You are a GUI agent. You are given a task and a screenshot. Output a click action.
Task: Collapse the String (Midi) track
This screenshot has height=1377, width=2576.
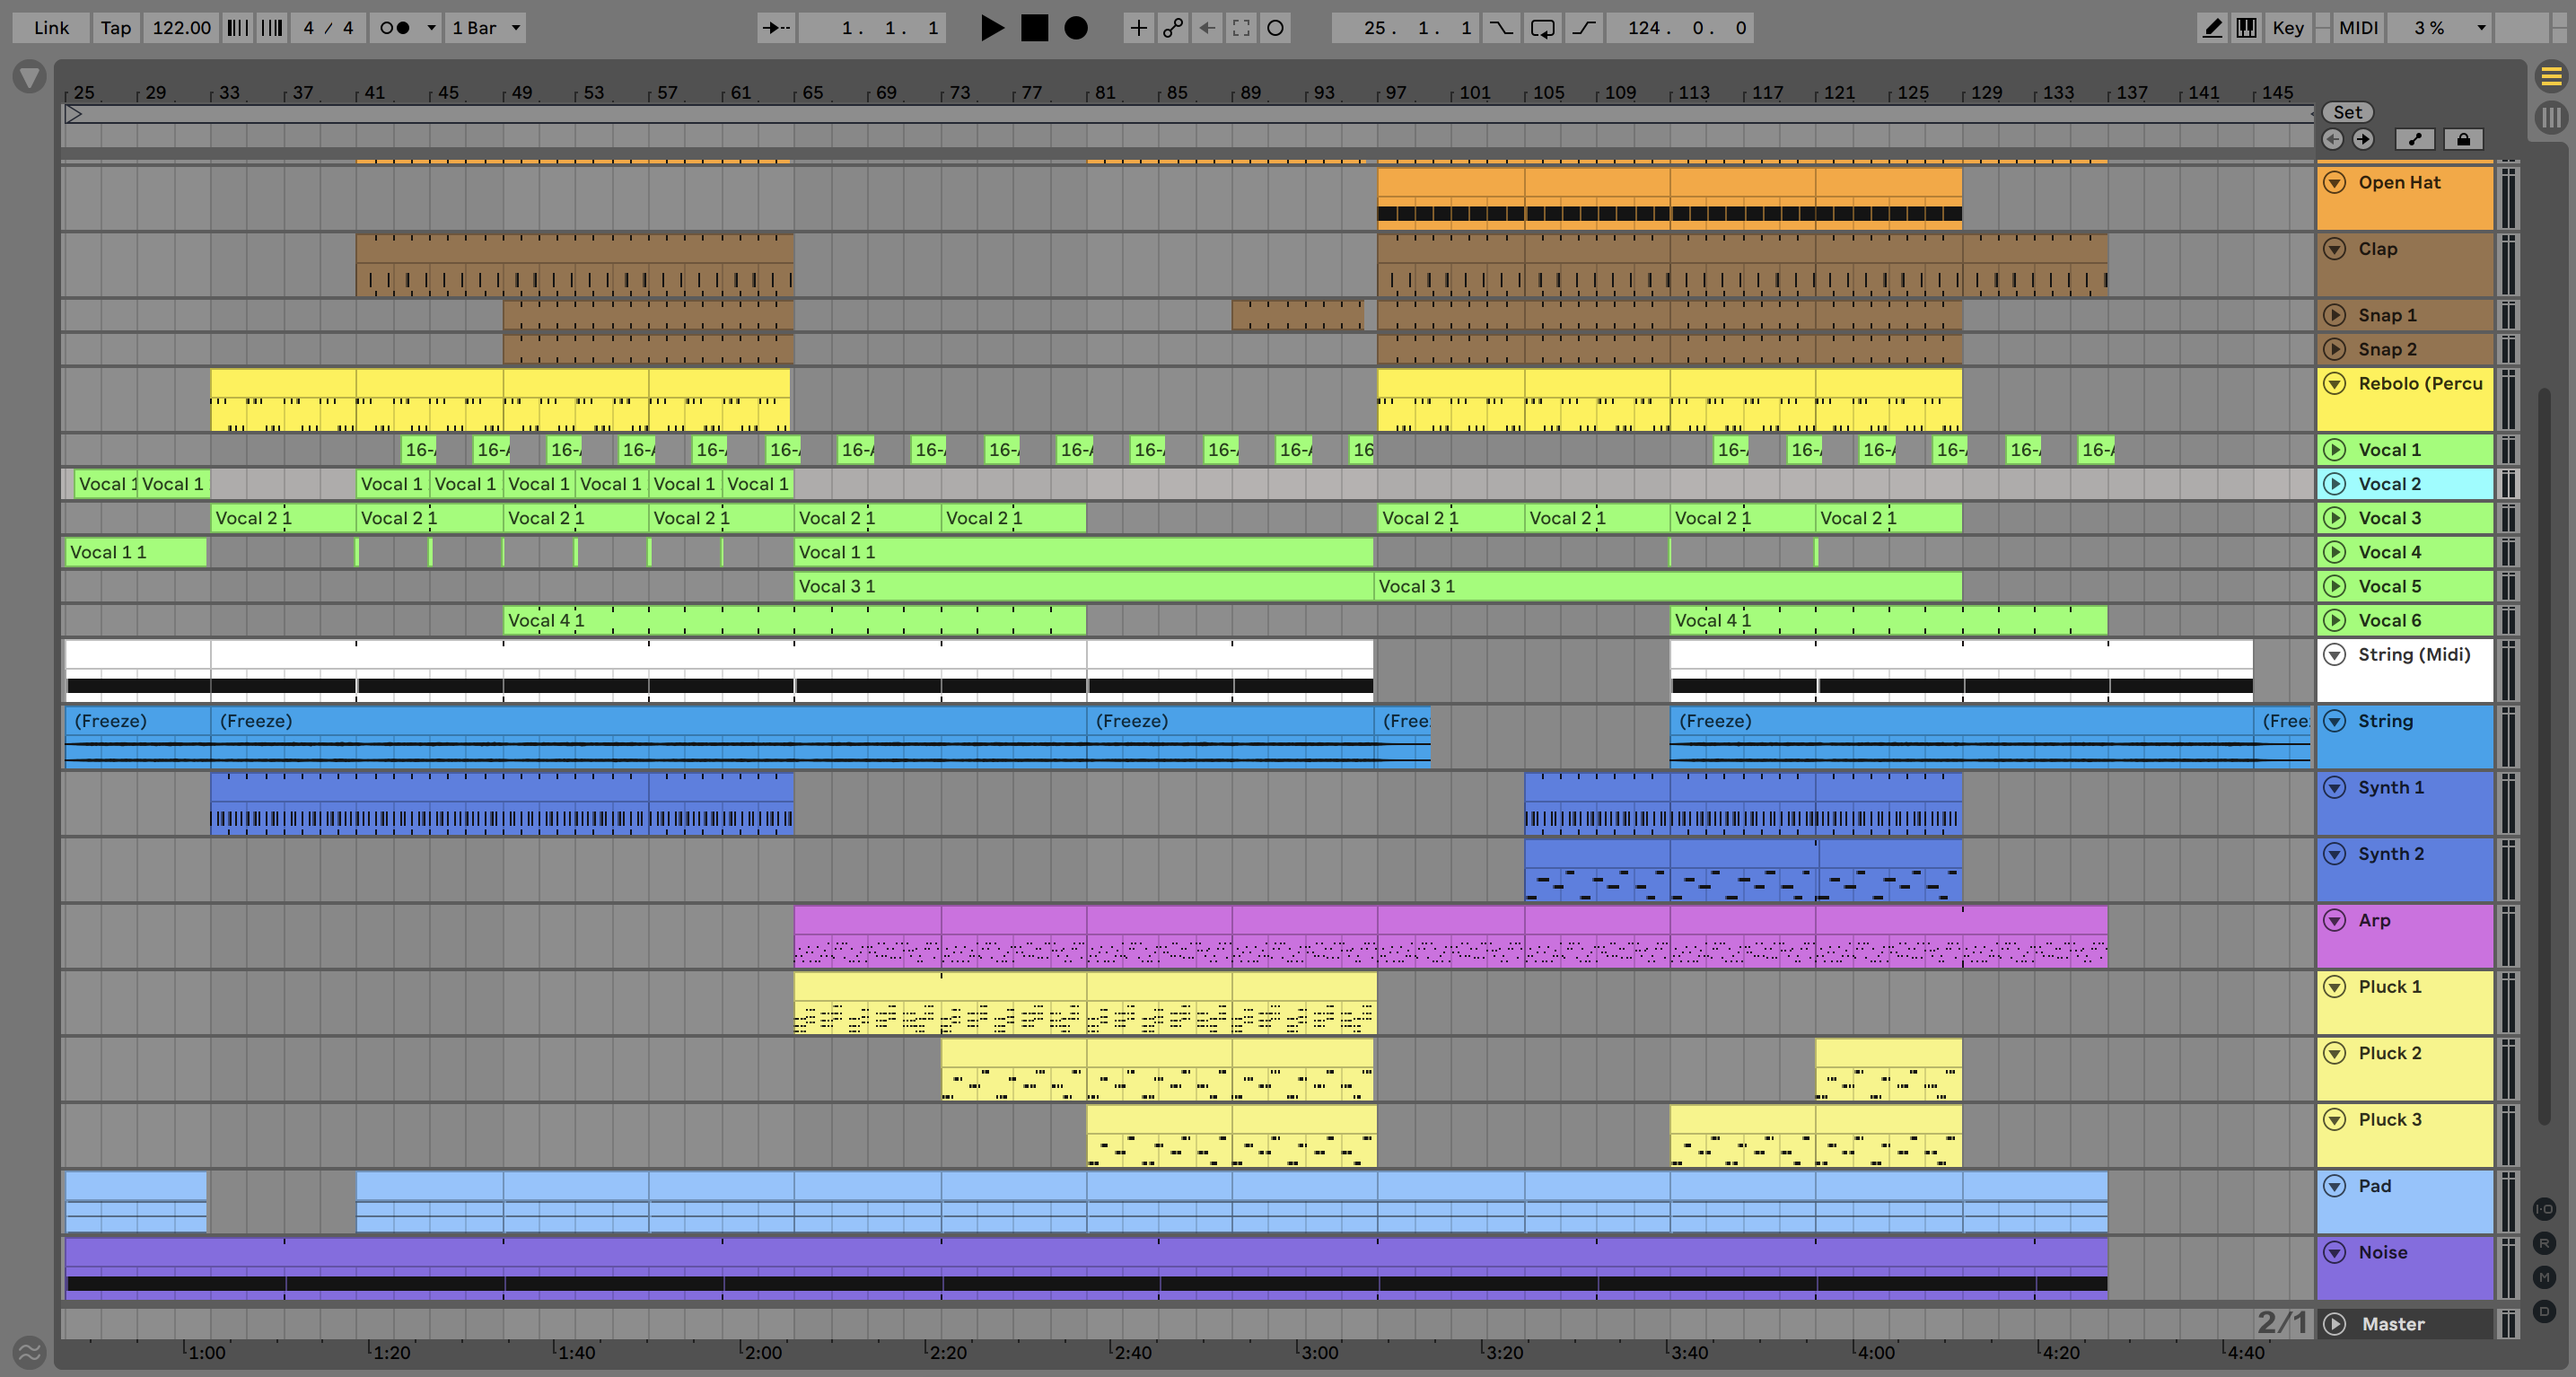point(2334,655)
